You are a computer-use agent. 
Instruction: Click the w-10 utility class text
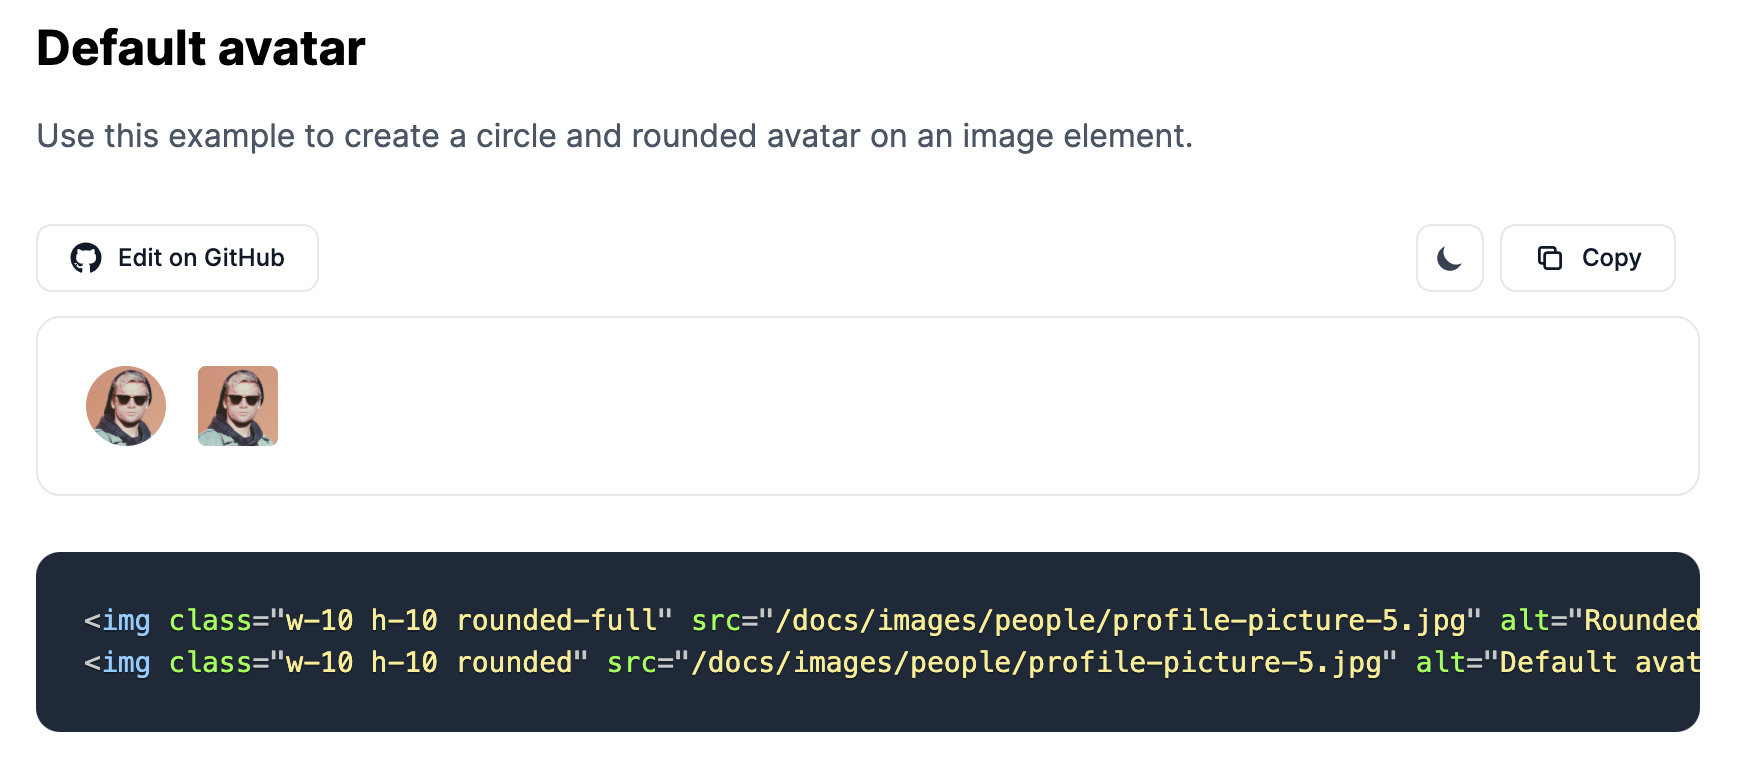click(x=316, y=620)
